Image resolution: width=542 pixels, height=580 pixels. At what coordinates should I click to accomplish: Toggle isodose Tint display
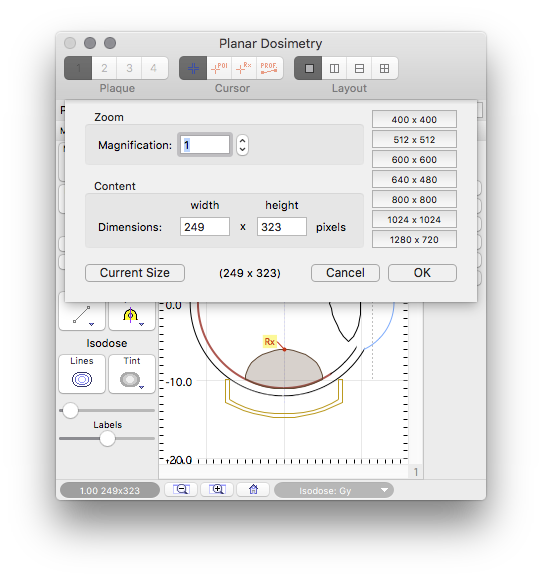(x=132, y=374)
